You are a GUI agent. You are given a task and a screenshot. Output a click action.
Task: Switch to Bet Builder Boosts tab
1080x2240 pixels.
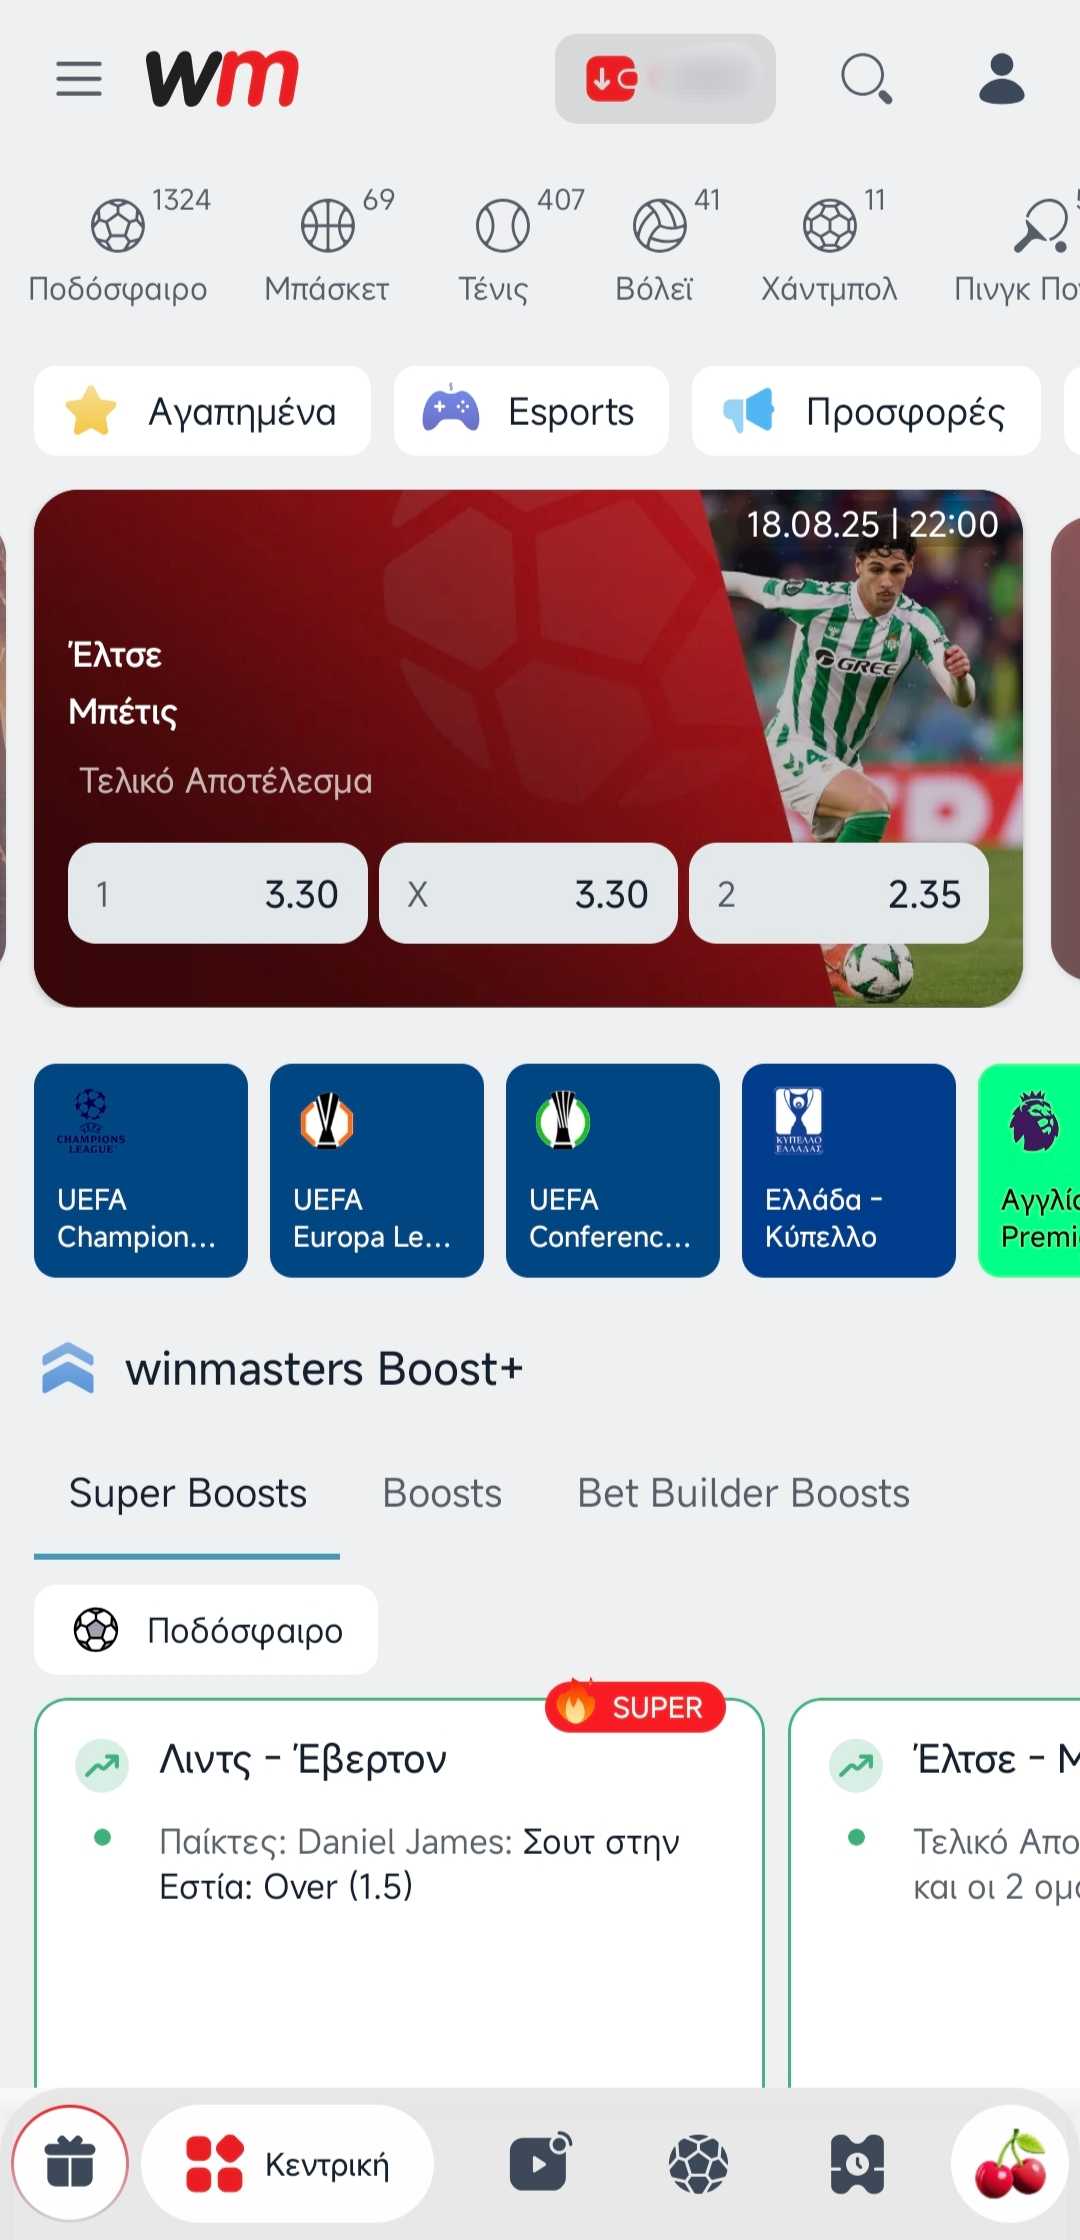pos(743,1493)
